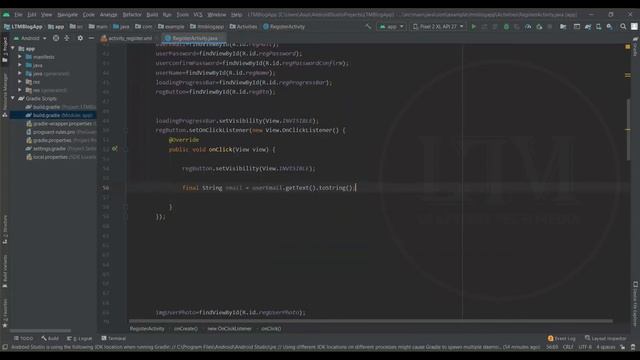Expand the java folder arrow
Image resolution: width=640 pixels, height=360 pixels.
20,65
